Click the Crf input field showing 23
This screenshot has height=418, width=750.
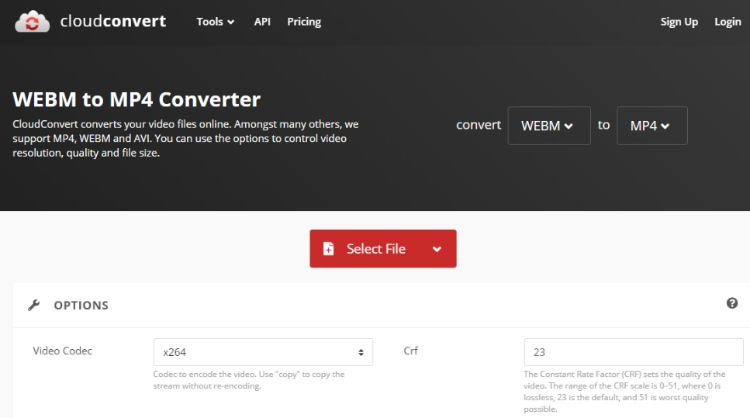(633, 352)
